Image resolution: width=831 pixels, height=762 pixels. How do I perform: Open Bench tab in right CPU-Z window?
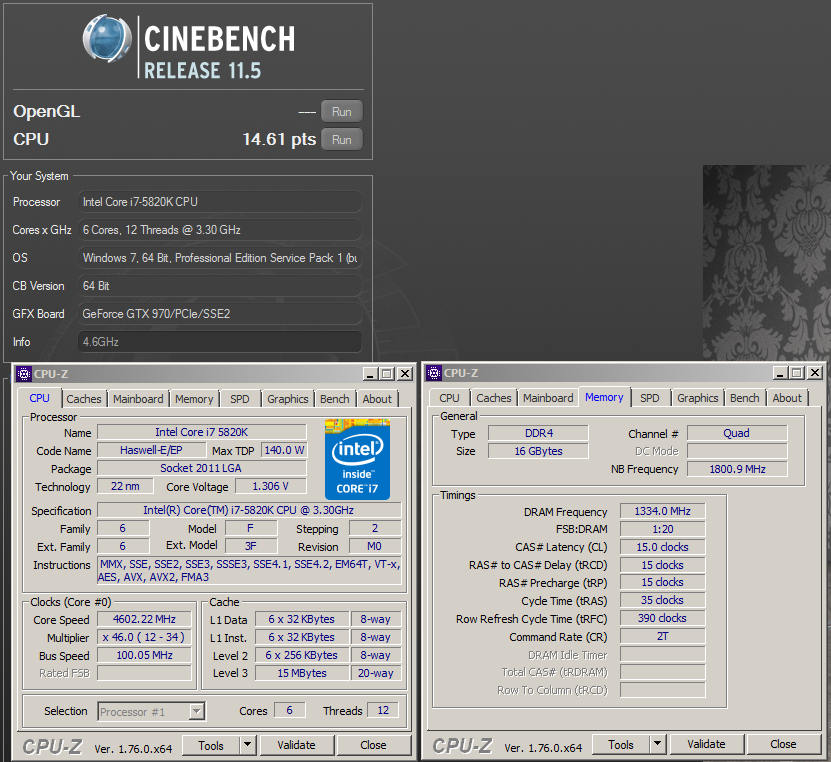click(745, 398)
